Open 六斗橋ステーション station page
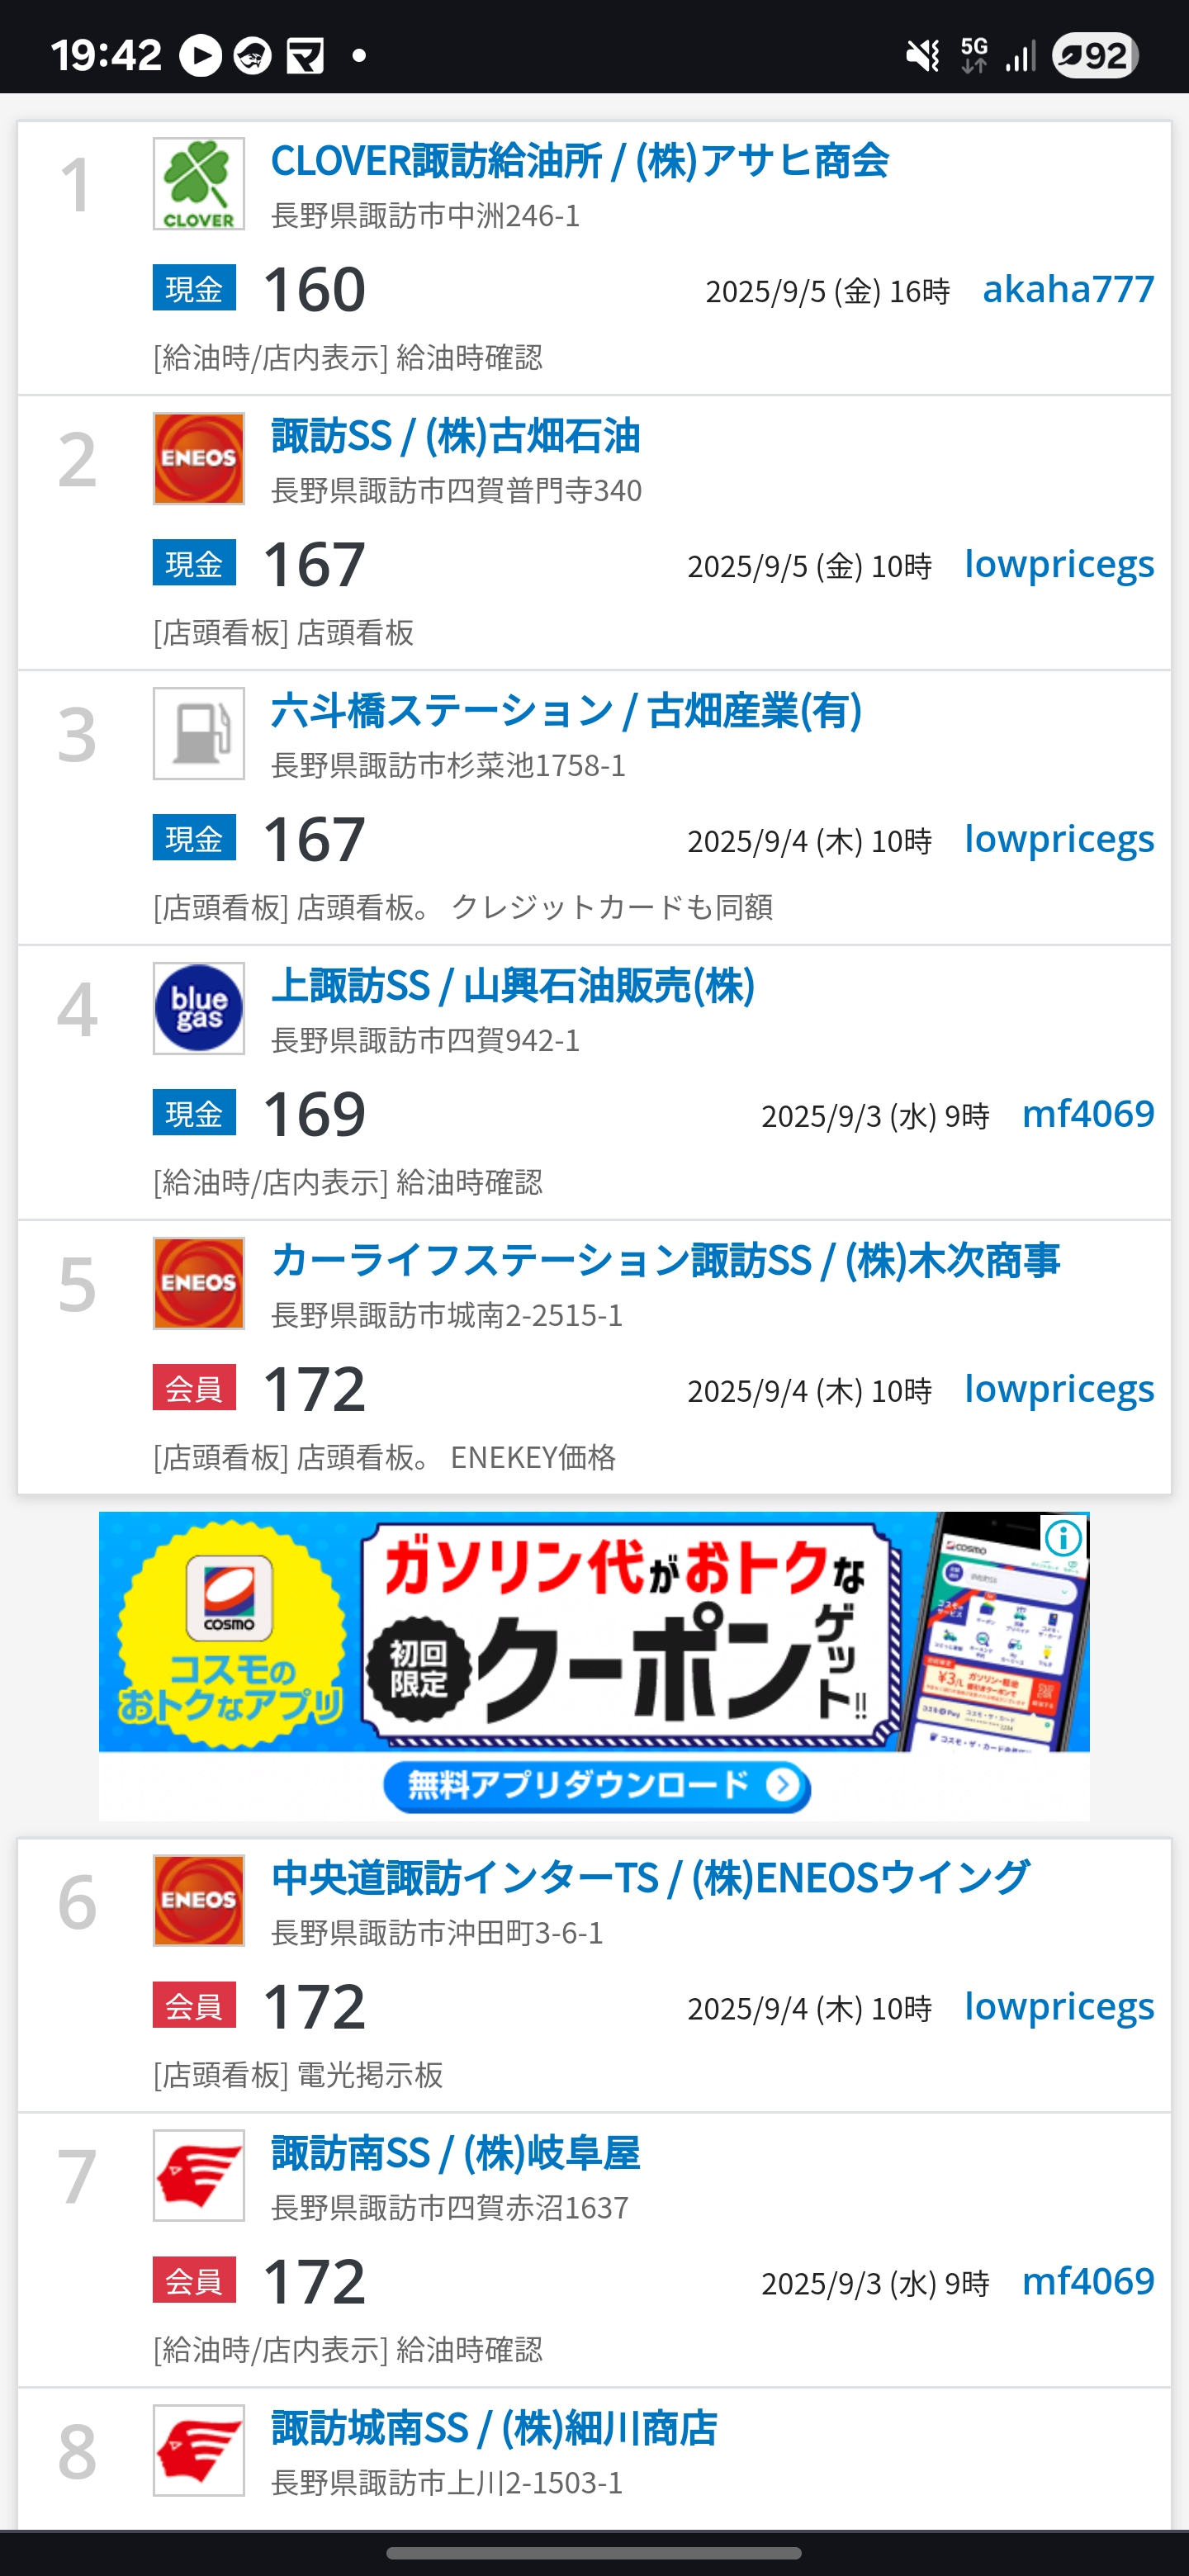Image resolution: width=1189 pixels, height=2576 pixels. point(566,711)
